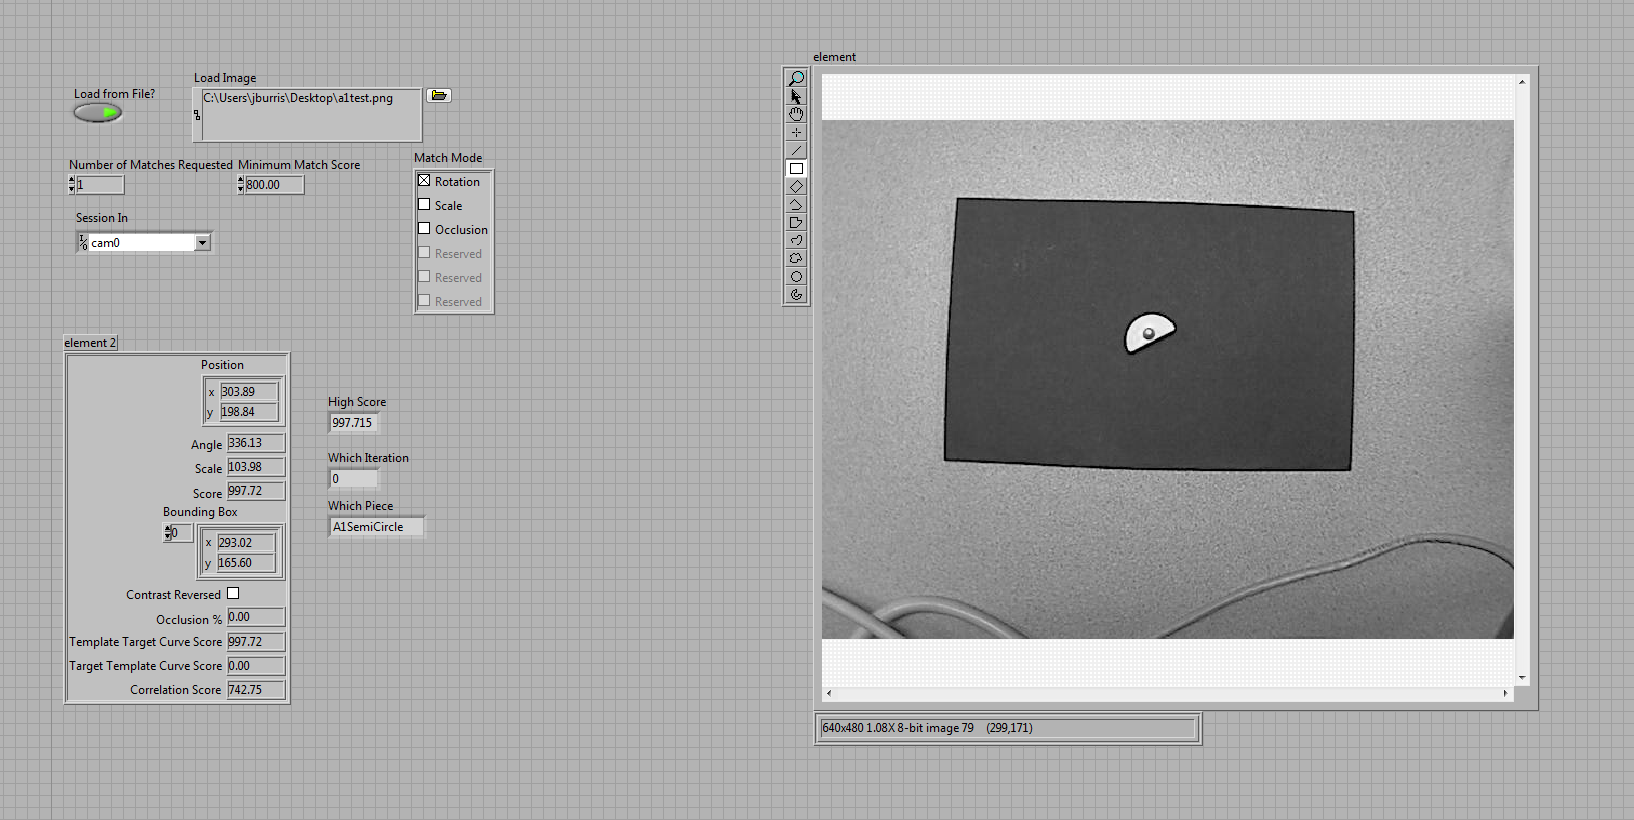Click the Number of Matches Requested stepper
1634x820 pixels.
click(72, 184)
